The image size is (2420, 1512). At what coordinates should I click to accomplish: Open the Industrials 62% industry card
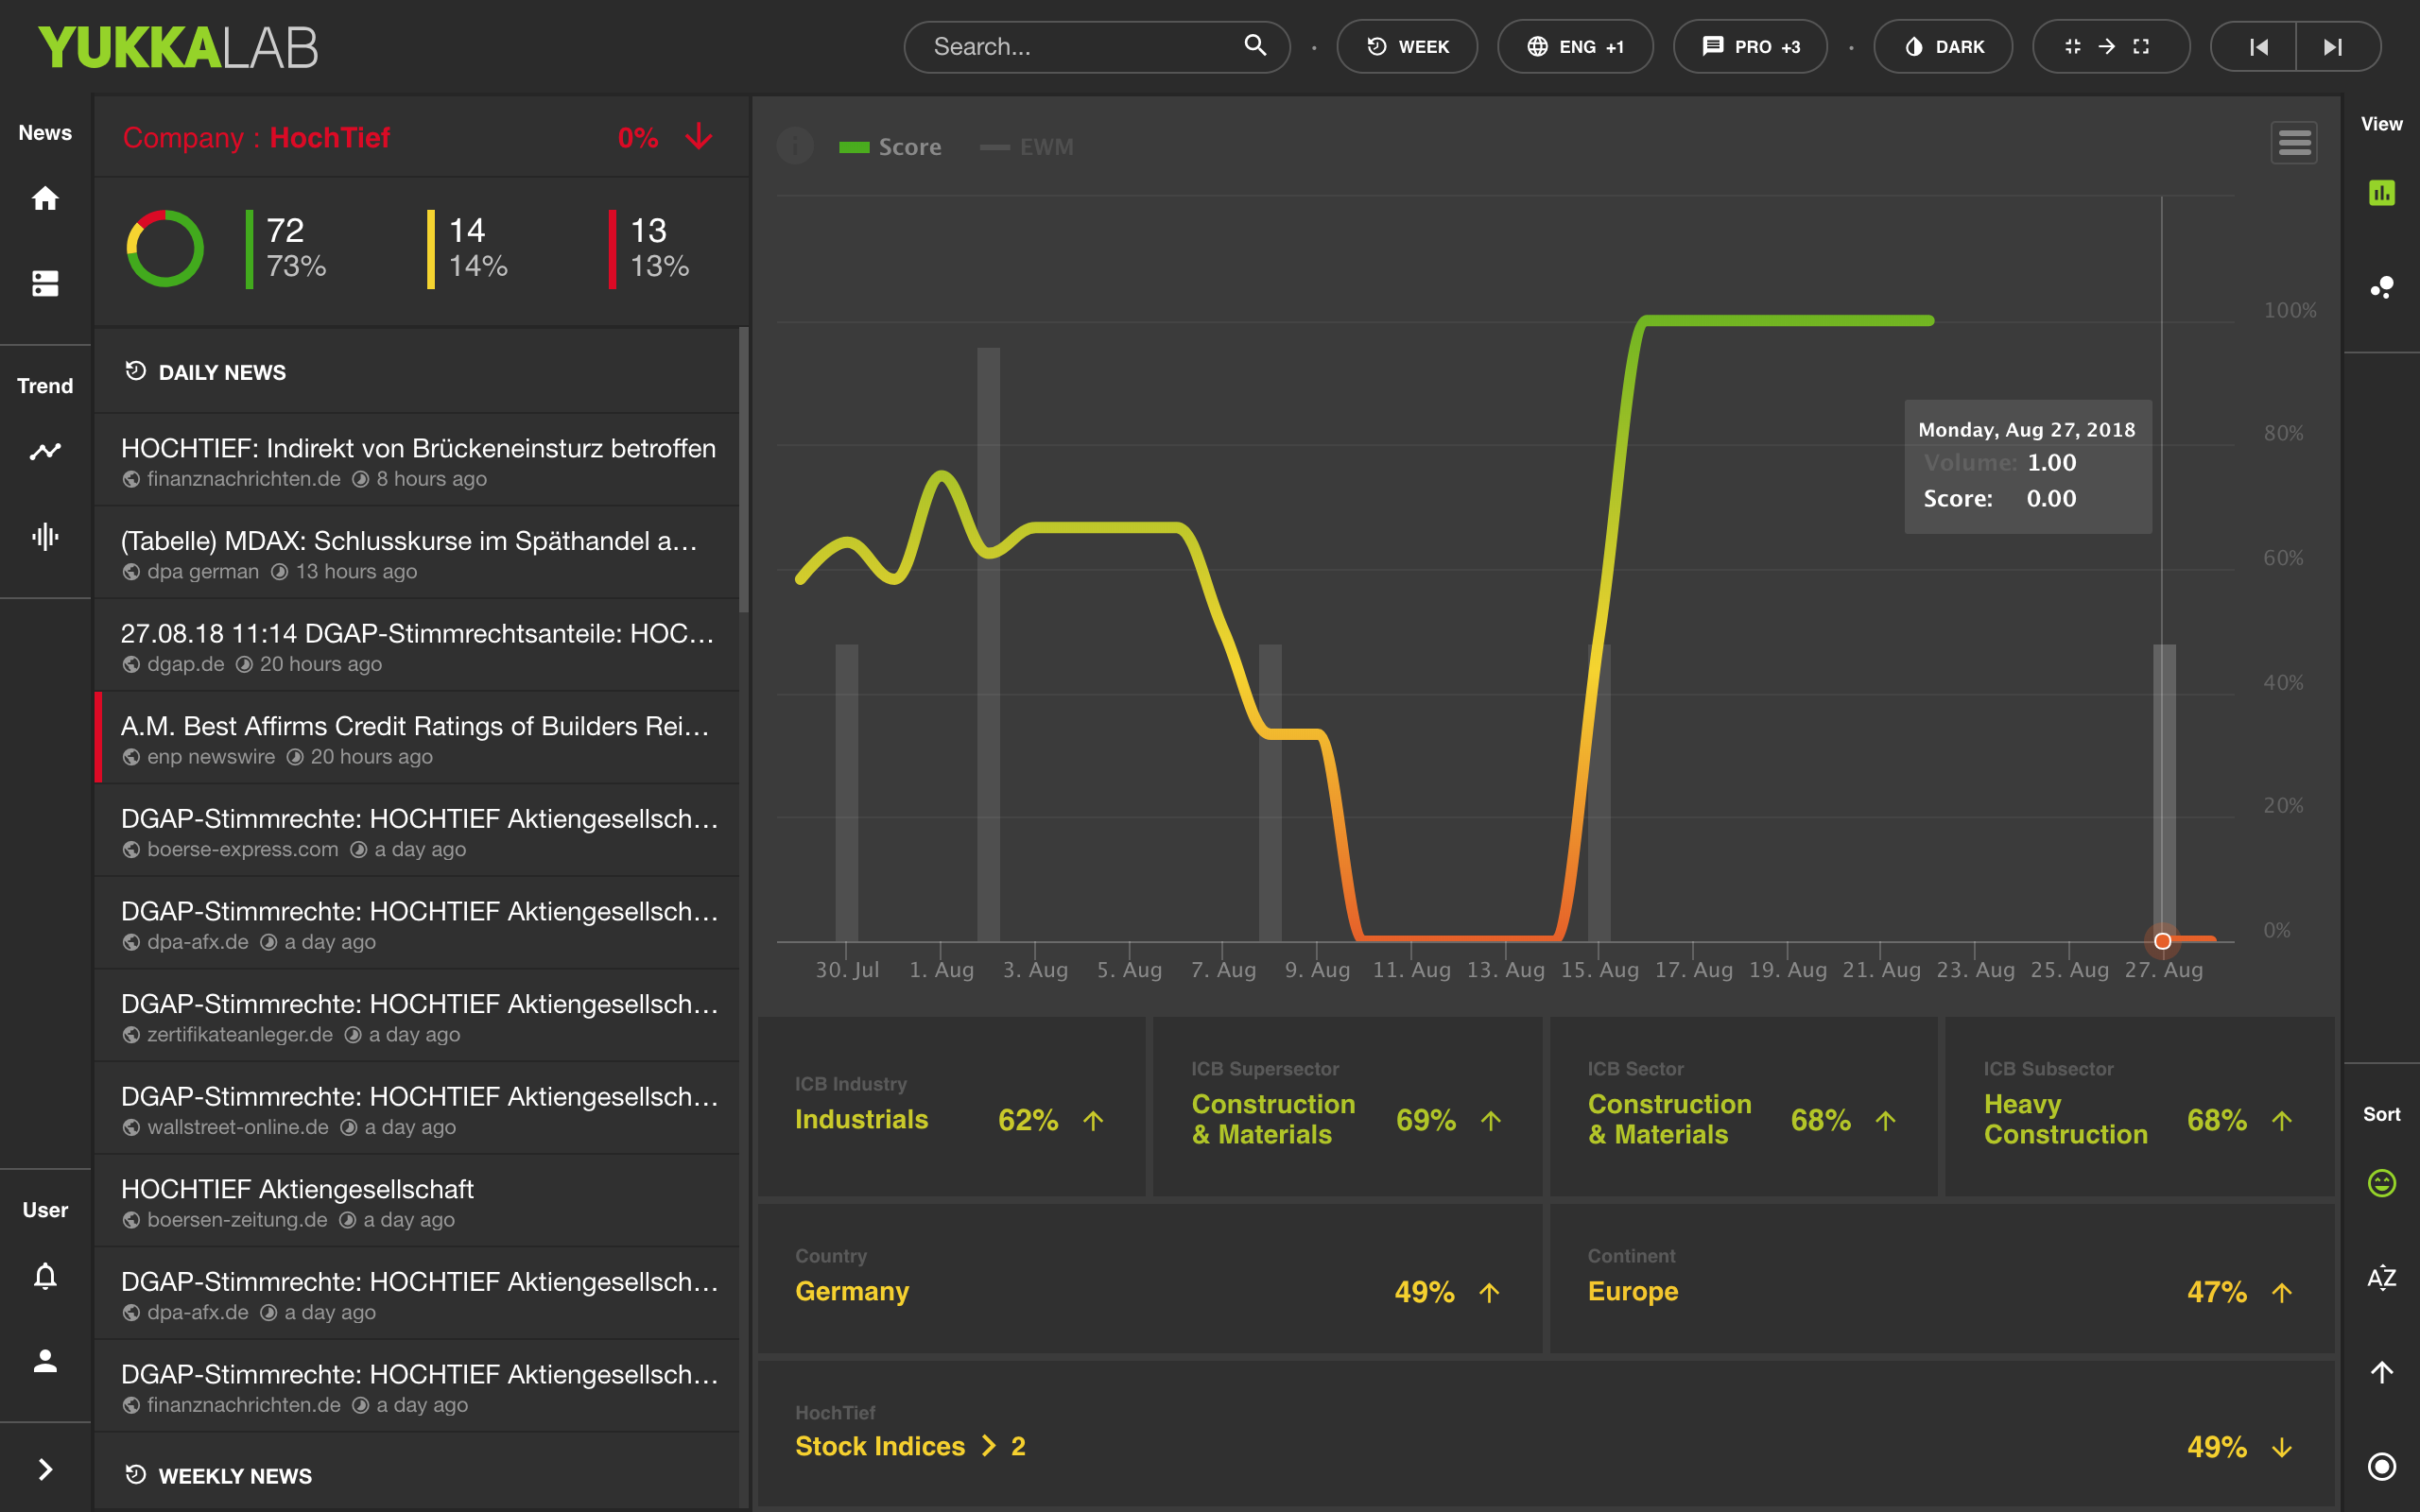point(951,1106)
